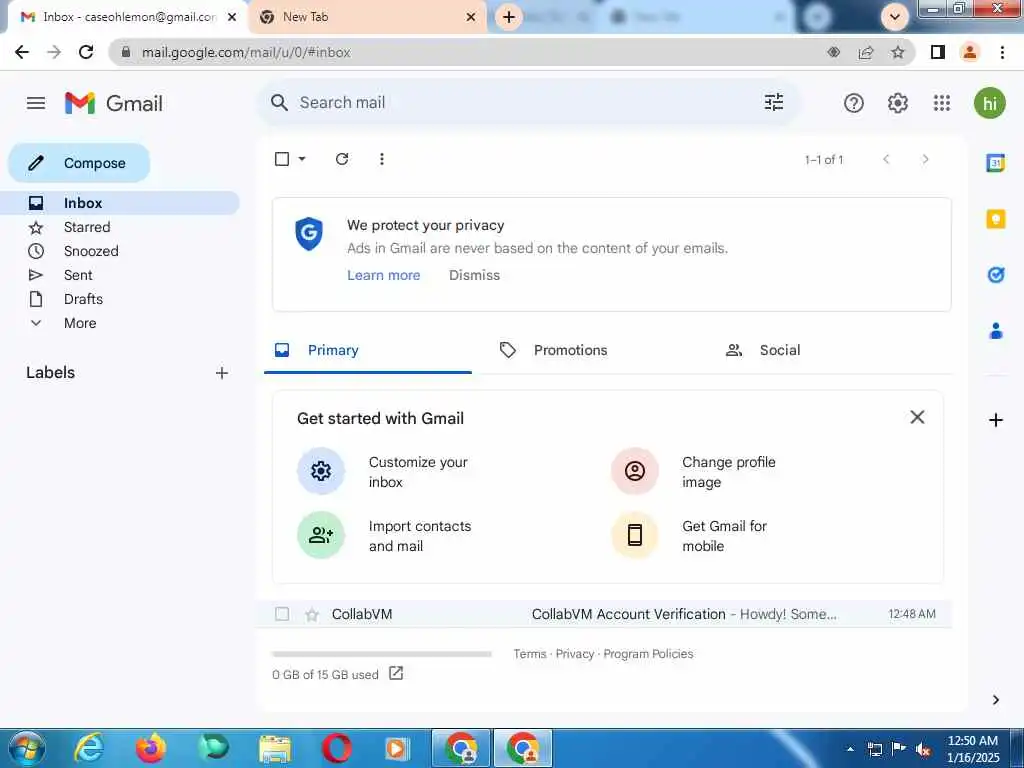This screenshot has width=1024, height=768.
Task: Close the Get started with Gmail card
Action: point(917,417)
